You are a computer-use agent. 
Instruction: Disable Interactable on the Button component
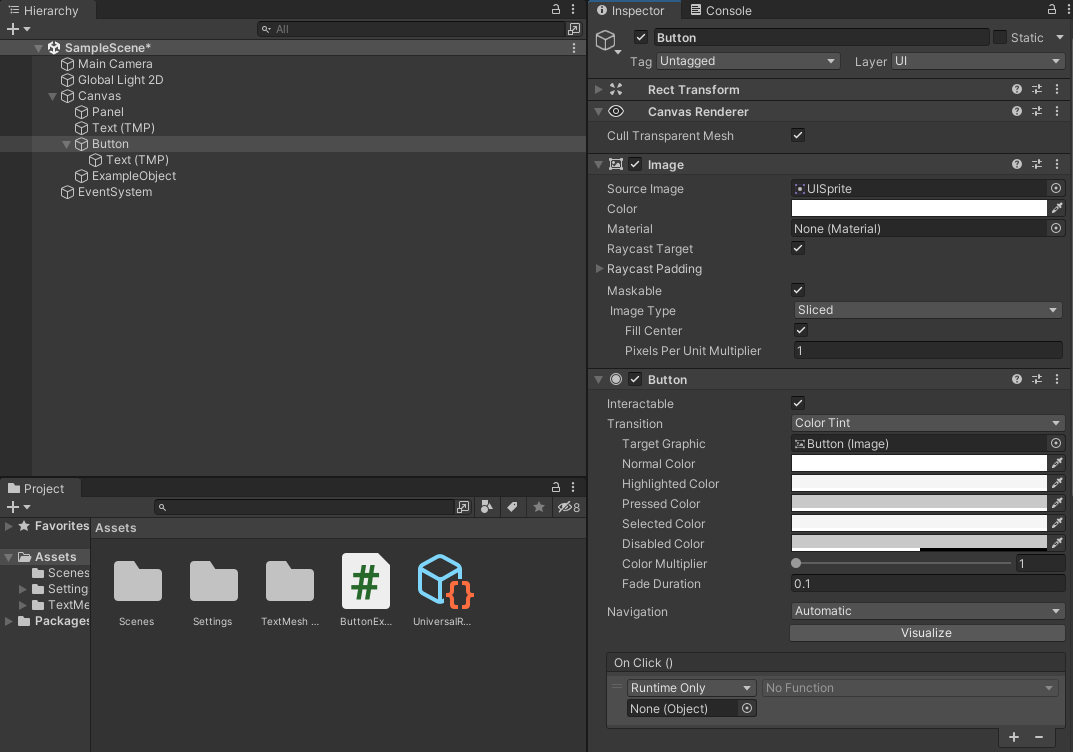tap(797, 403)
